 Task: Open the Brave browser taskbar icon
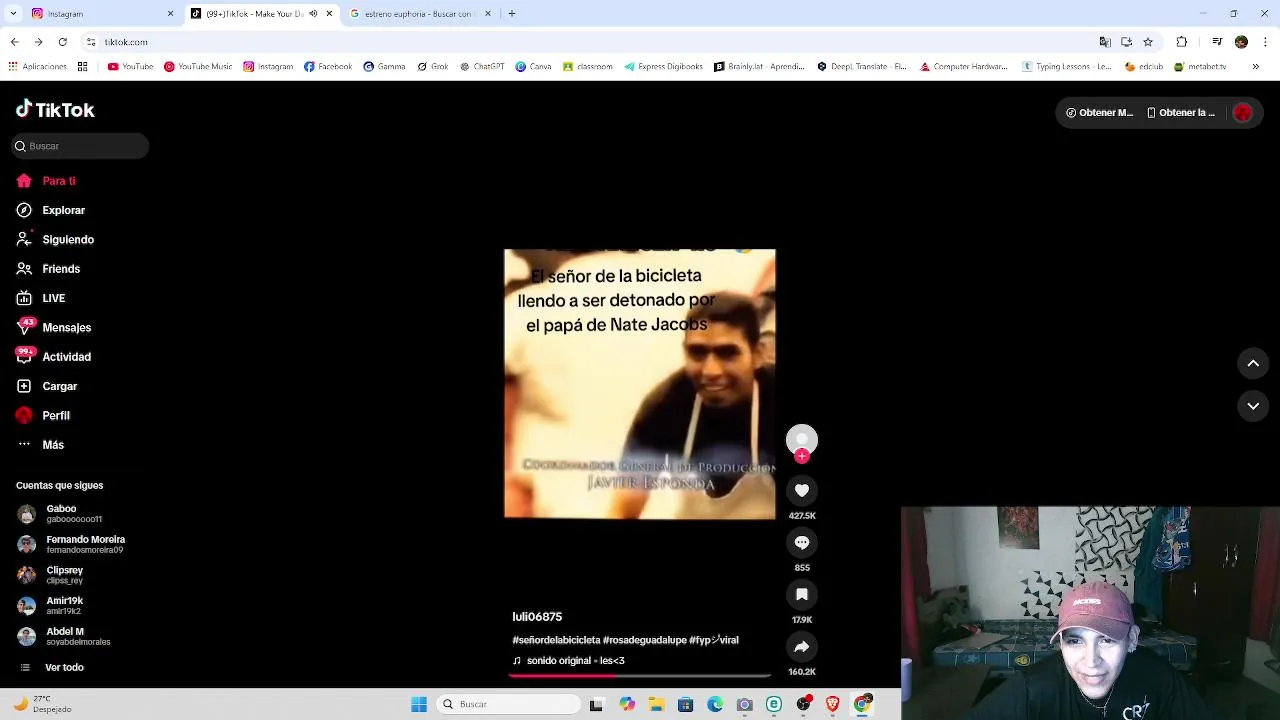(x=832, y=704)
